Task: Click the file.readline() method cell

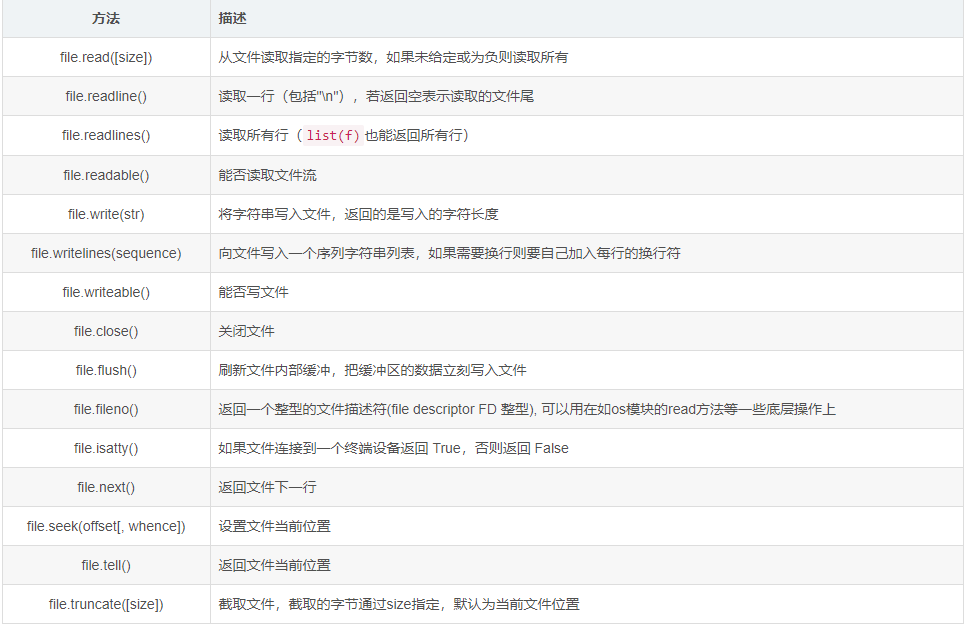Action: click(x=106, y=96)
